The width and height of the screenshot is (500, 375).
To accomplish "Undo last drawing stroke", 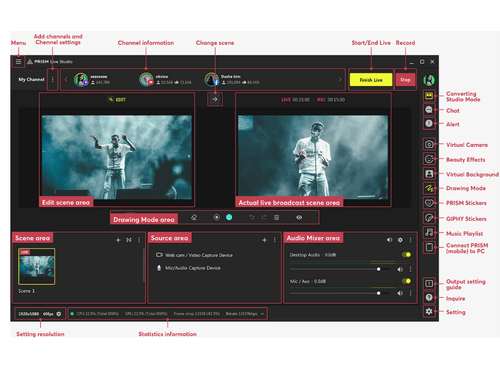I will click(252, 217).
